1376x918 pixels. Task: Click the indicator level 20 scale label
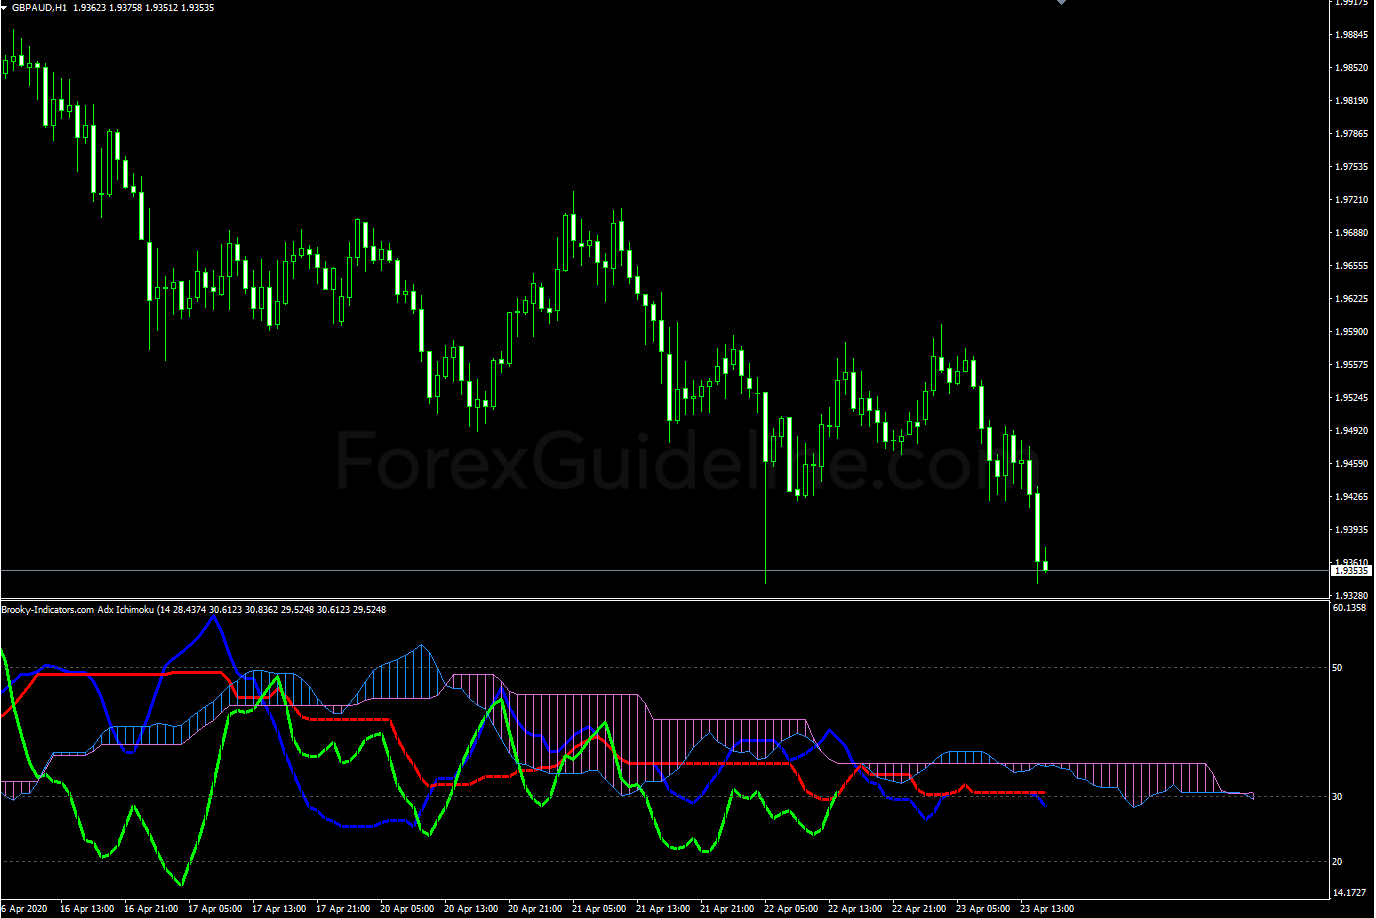pos(1337,862)
